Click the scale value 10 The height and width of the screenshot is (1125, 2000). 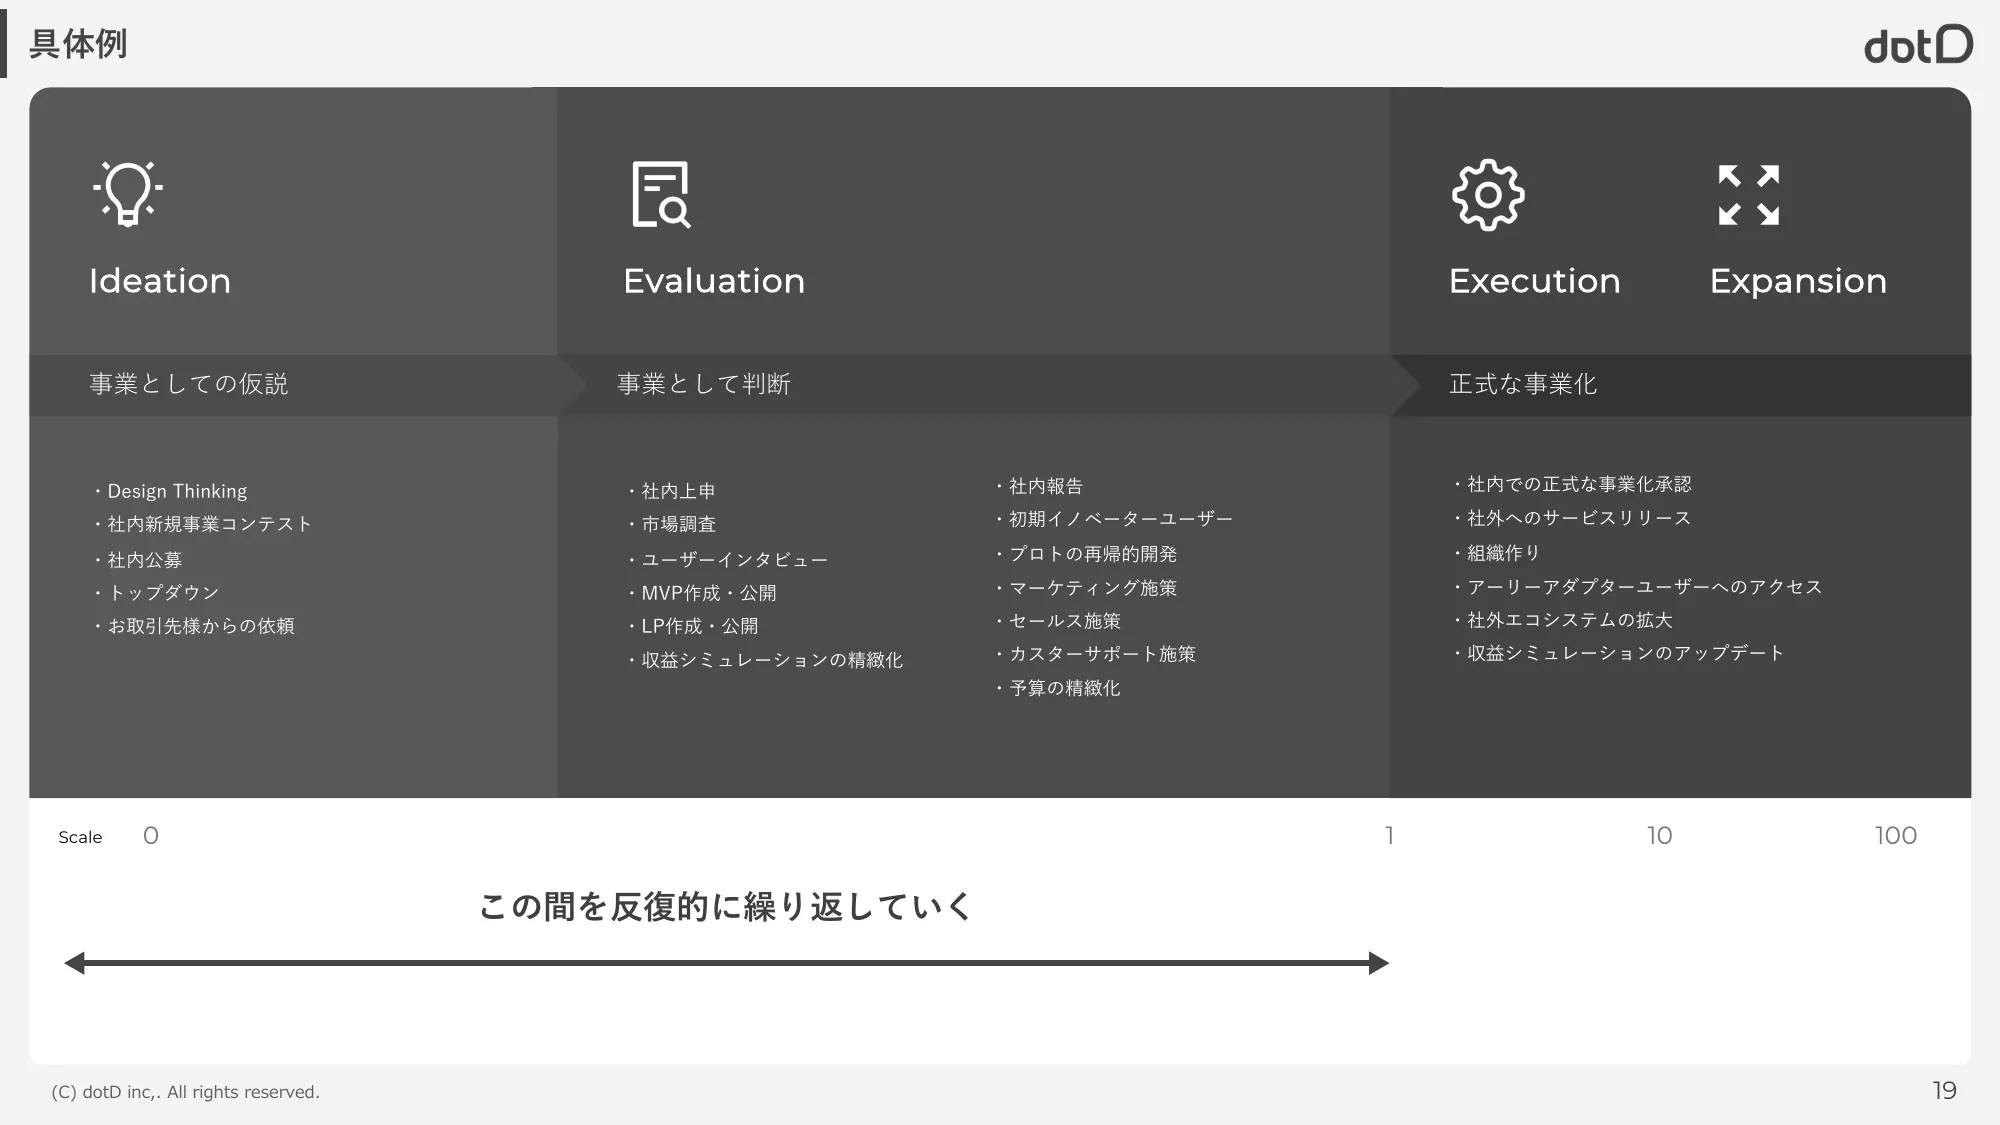click(1660, 836)
